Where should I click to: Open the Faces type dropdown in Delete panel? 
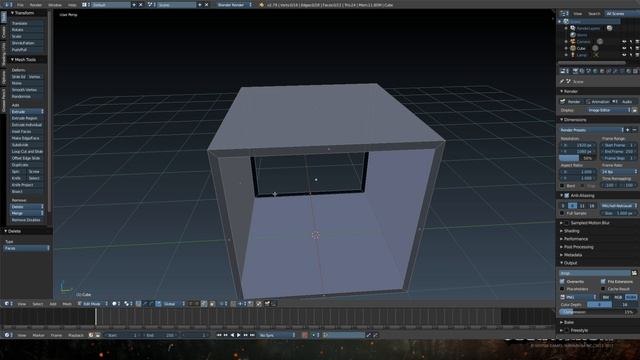coord(26,248)
